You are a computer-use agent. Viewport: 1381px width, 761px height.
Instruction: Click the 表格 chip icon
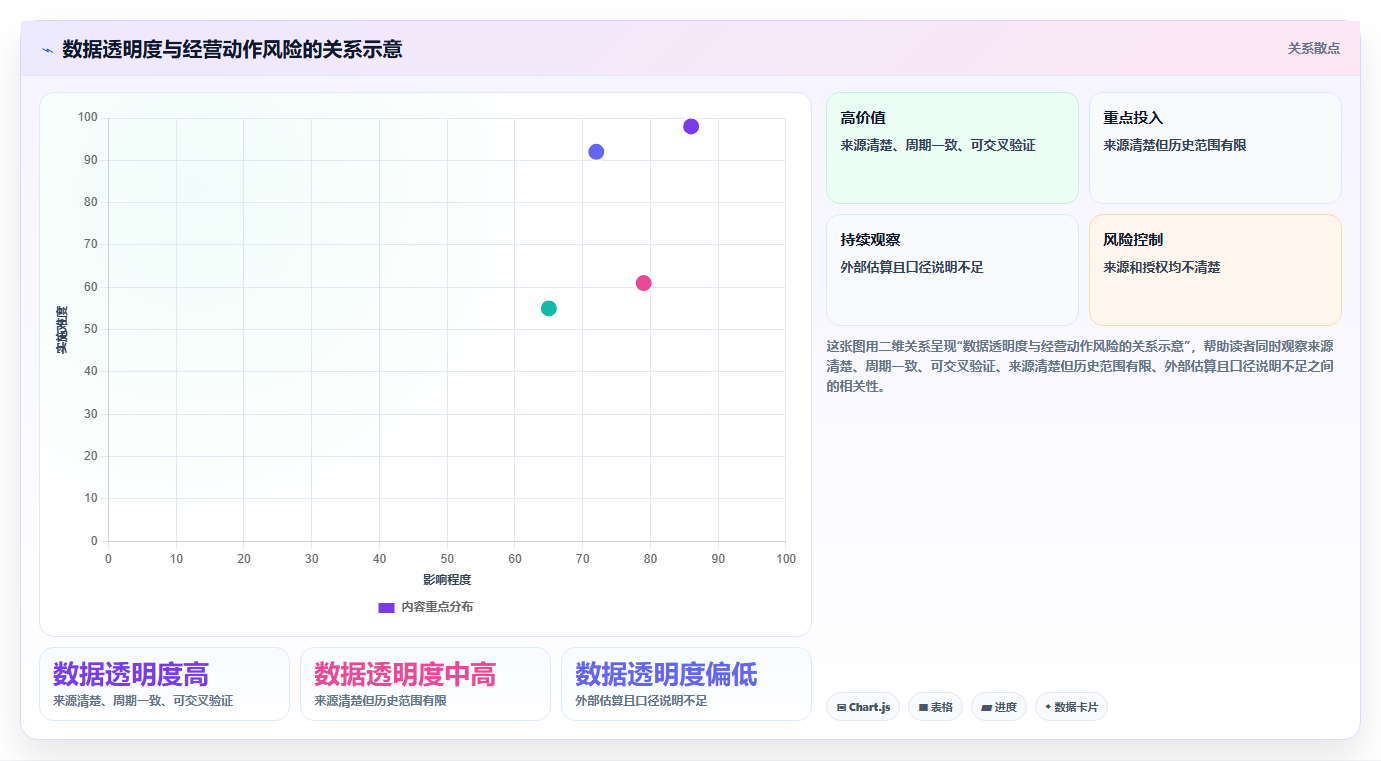[923, 708]
